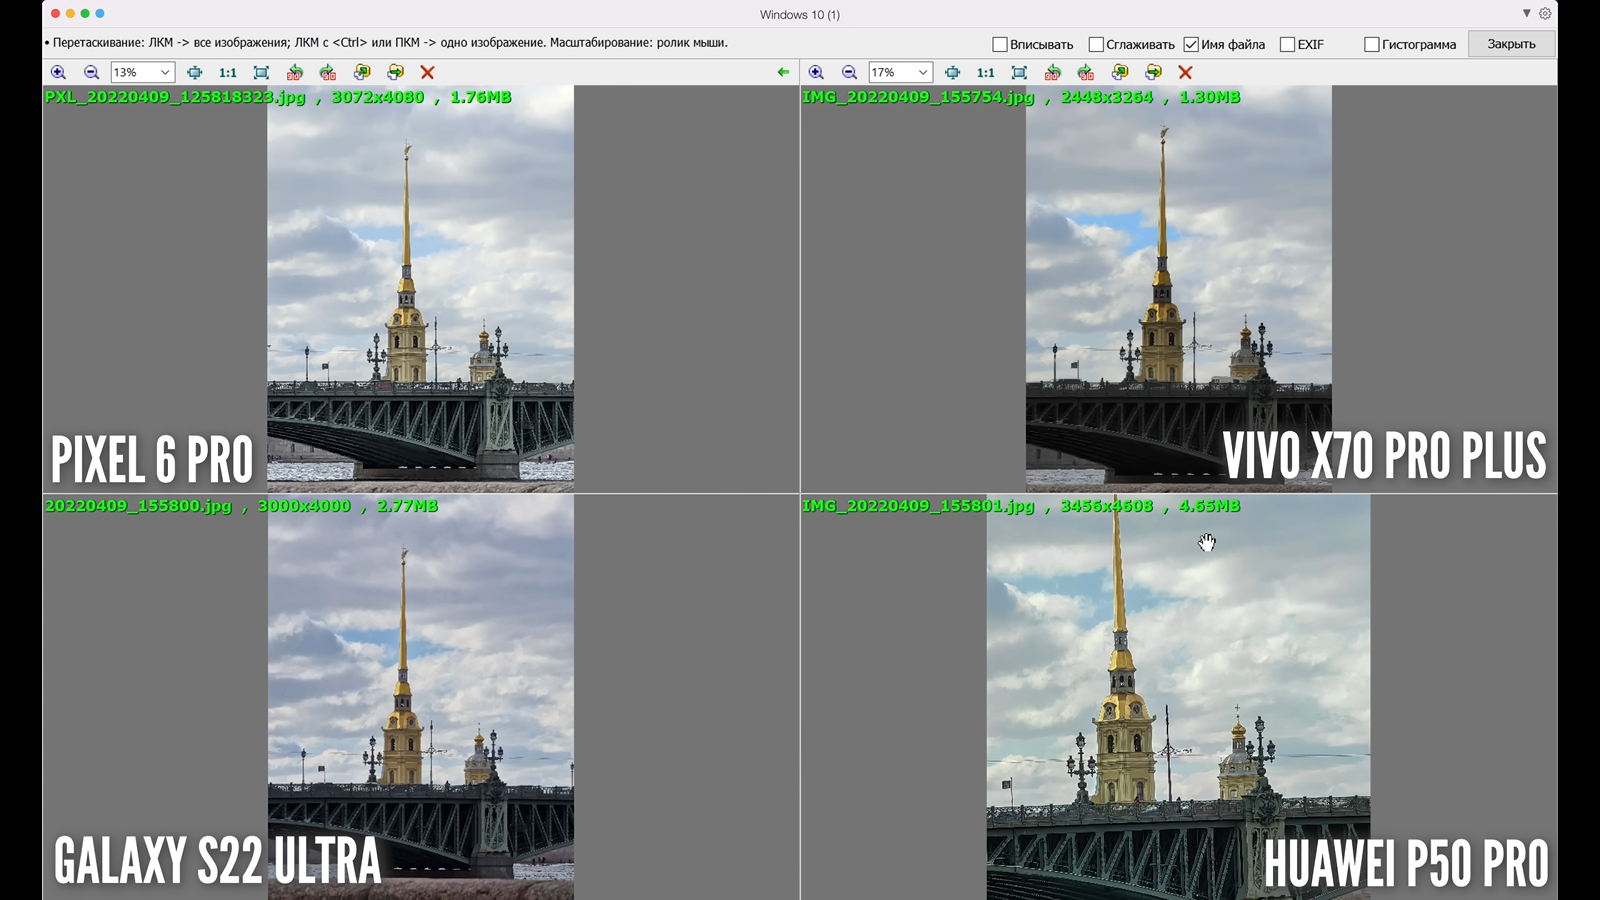
Task: Zoom in on the Vivo X70 image pane
Action: tap(816, 72)
